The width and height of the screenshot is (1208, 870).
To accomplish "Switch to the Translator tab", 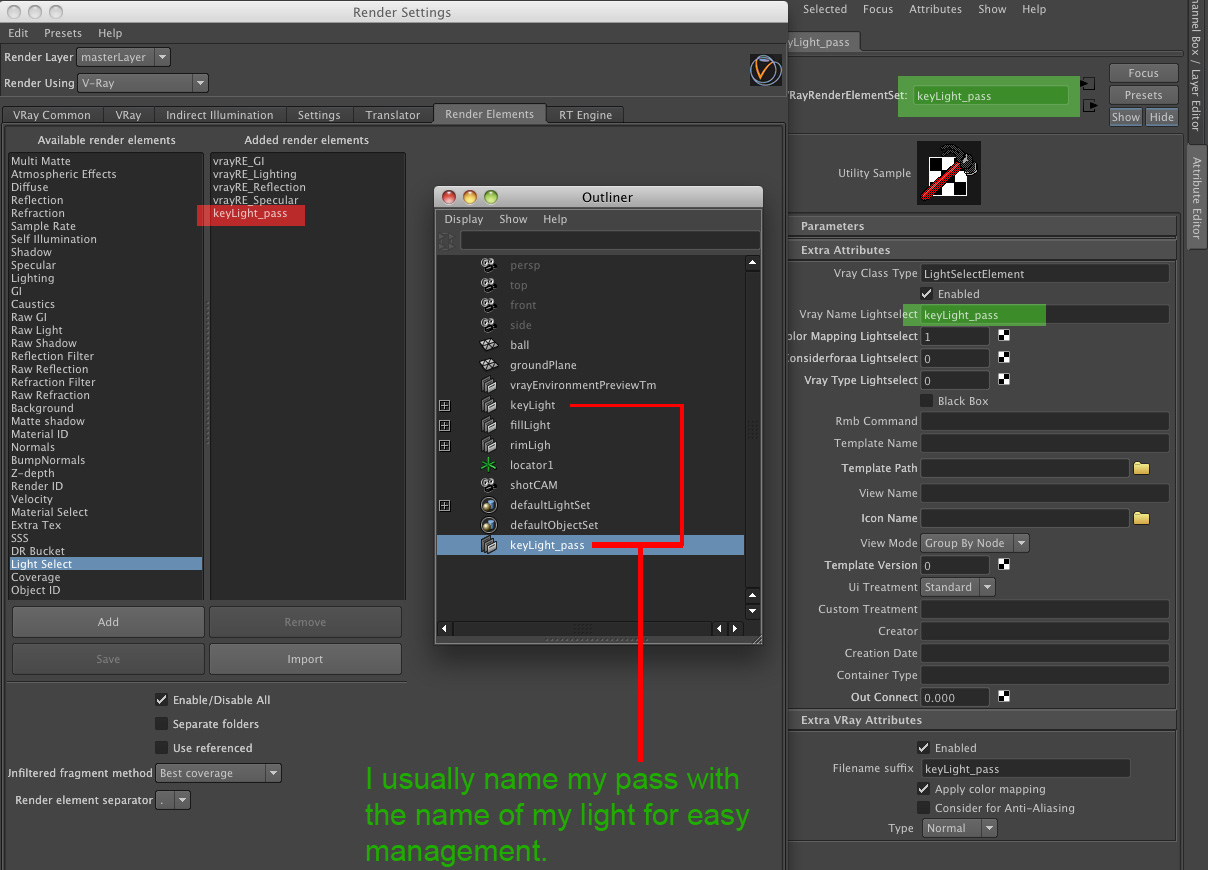I will click(x=392, y=115).
